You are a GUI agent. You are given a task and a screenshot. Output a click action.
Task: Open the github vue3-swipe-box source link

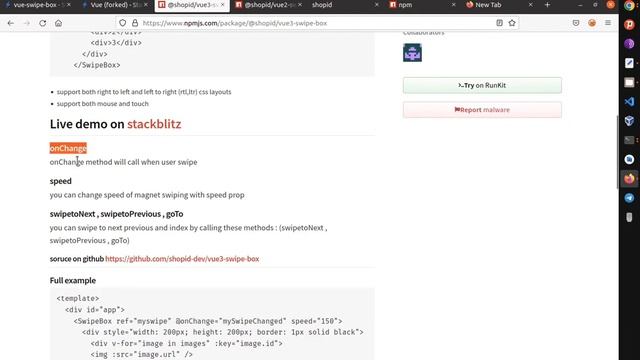182,259
